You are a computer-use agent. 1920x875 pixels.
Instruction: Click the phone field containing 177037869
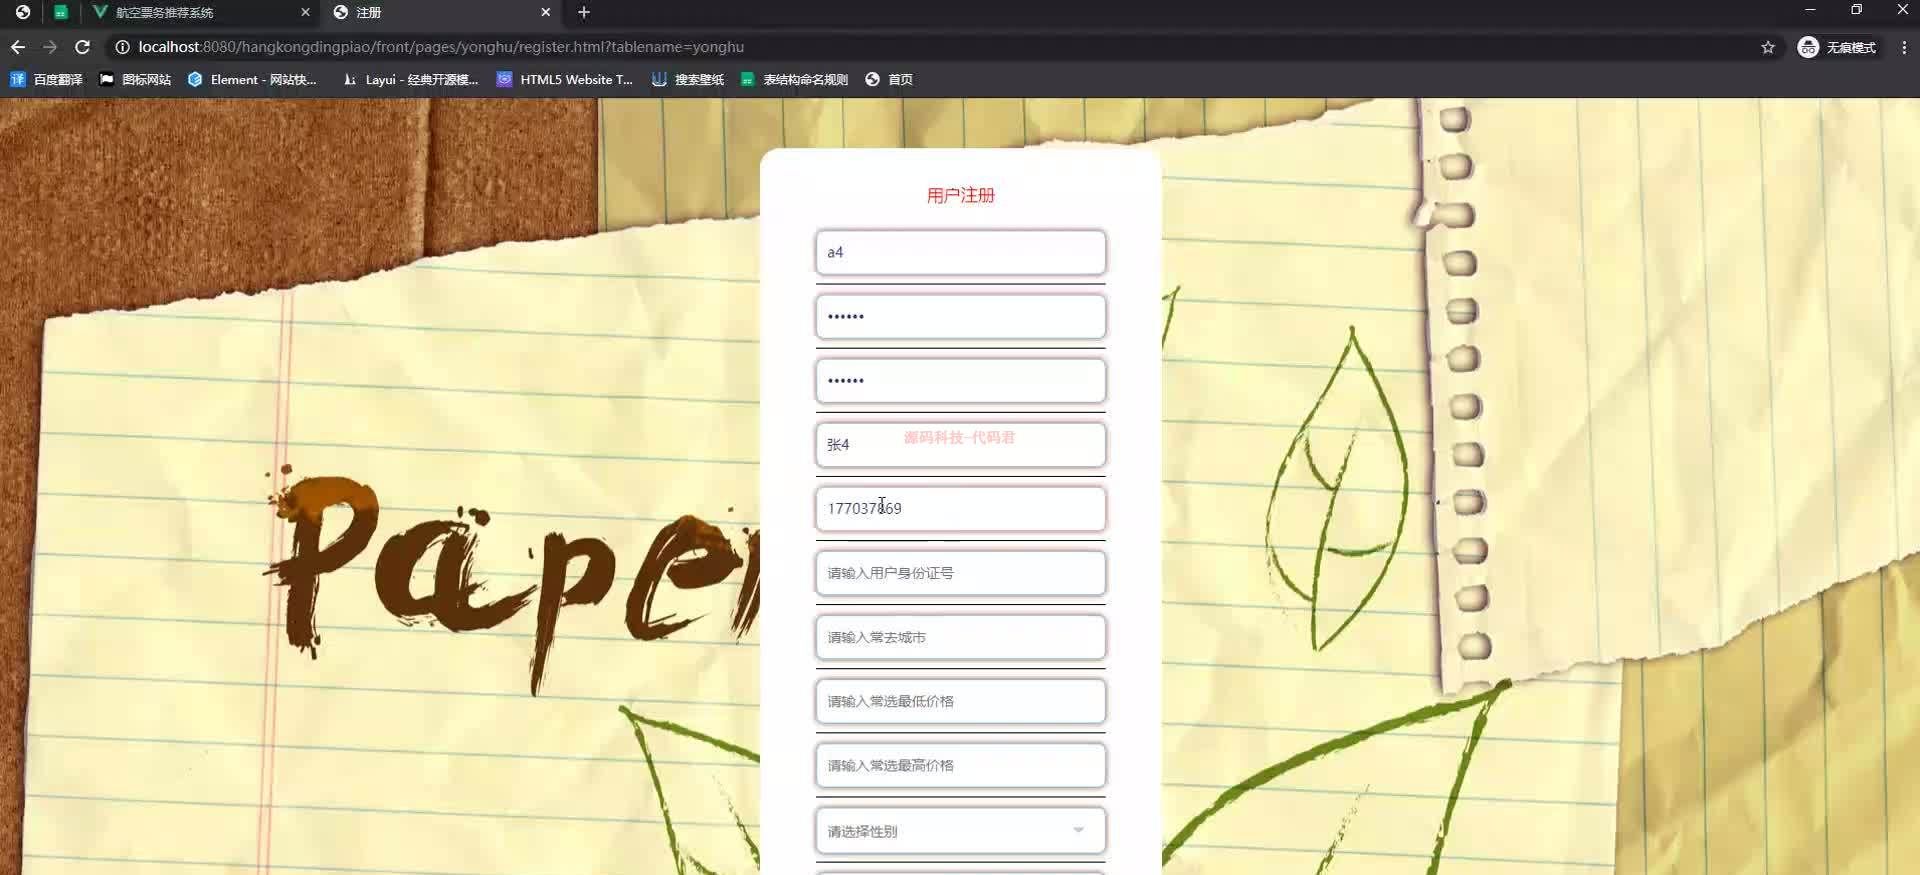coord(960,509)
